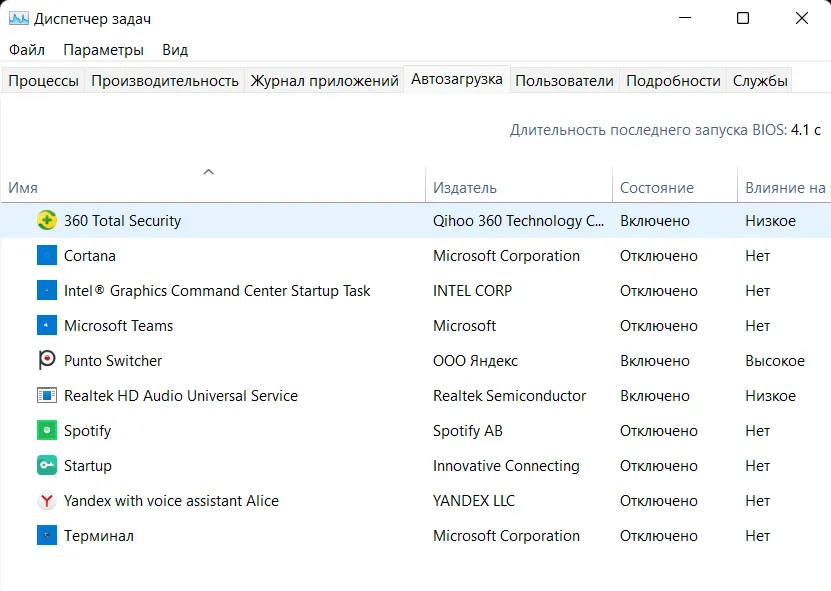
Task: Click the Диспетчер задач title bar icon
Action: [19, 19]
